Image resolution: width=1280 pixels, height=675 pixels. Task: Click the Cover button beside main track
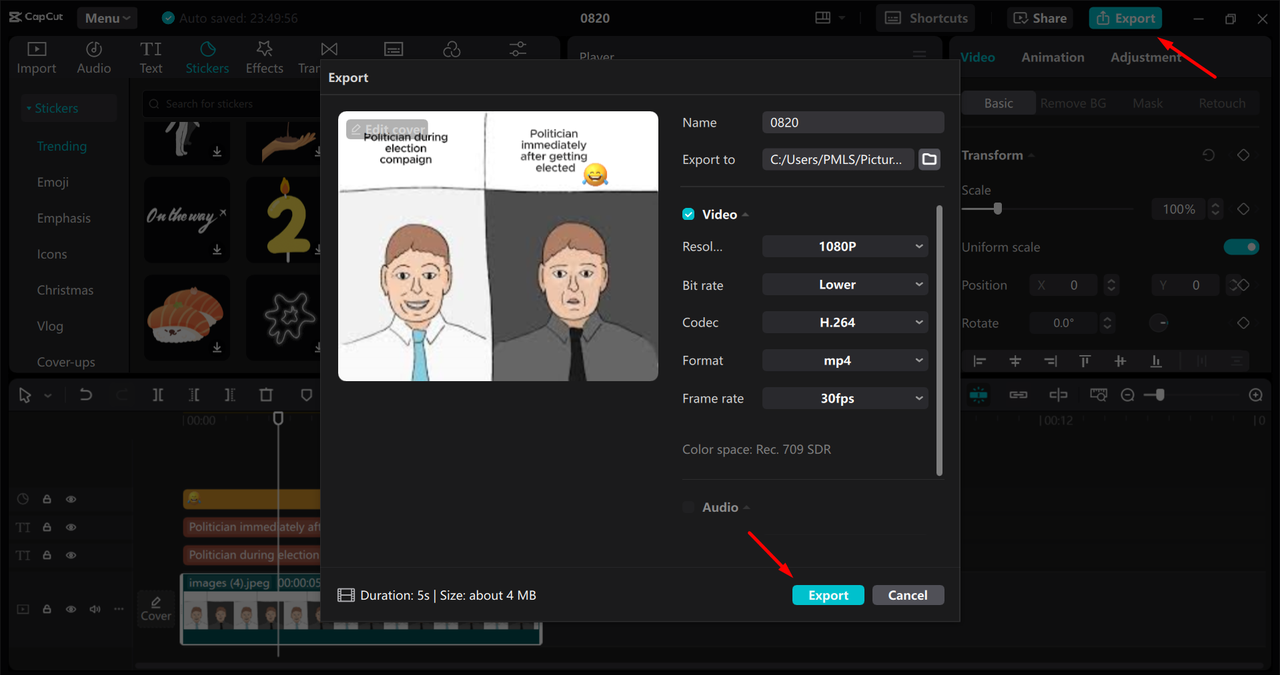click(x=156, y=608)
